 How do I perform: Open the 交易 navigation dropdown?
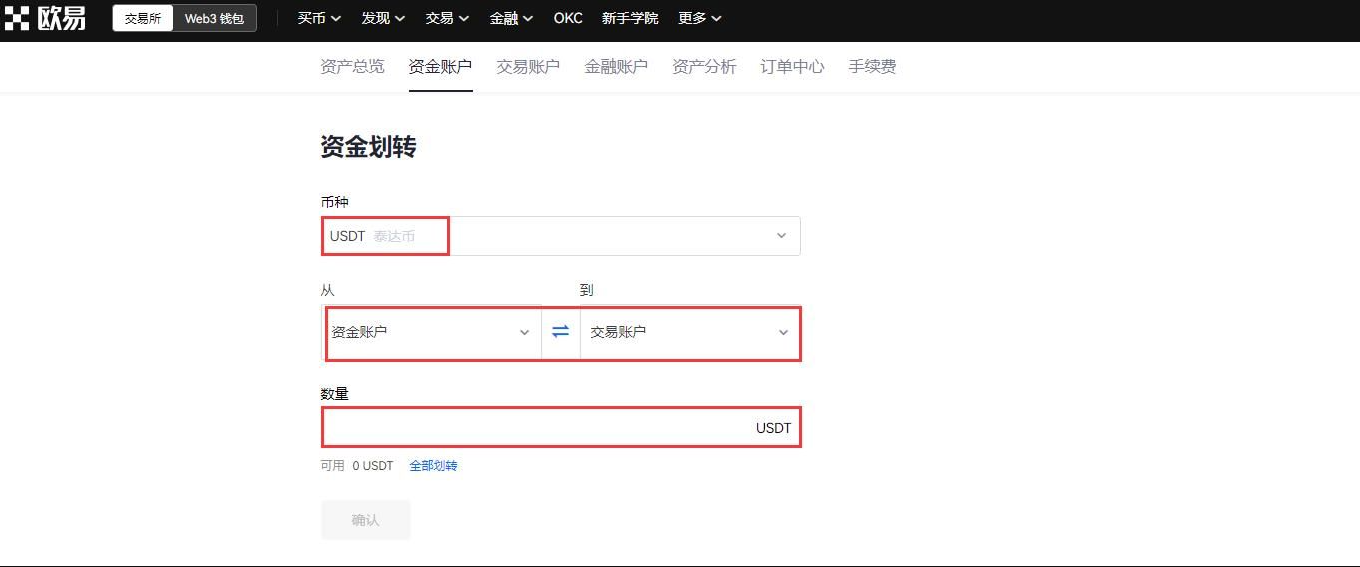coord(447,18)
